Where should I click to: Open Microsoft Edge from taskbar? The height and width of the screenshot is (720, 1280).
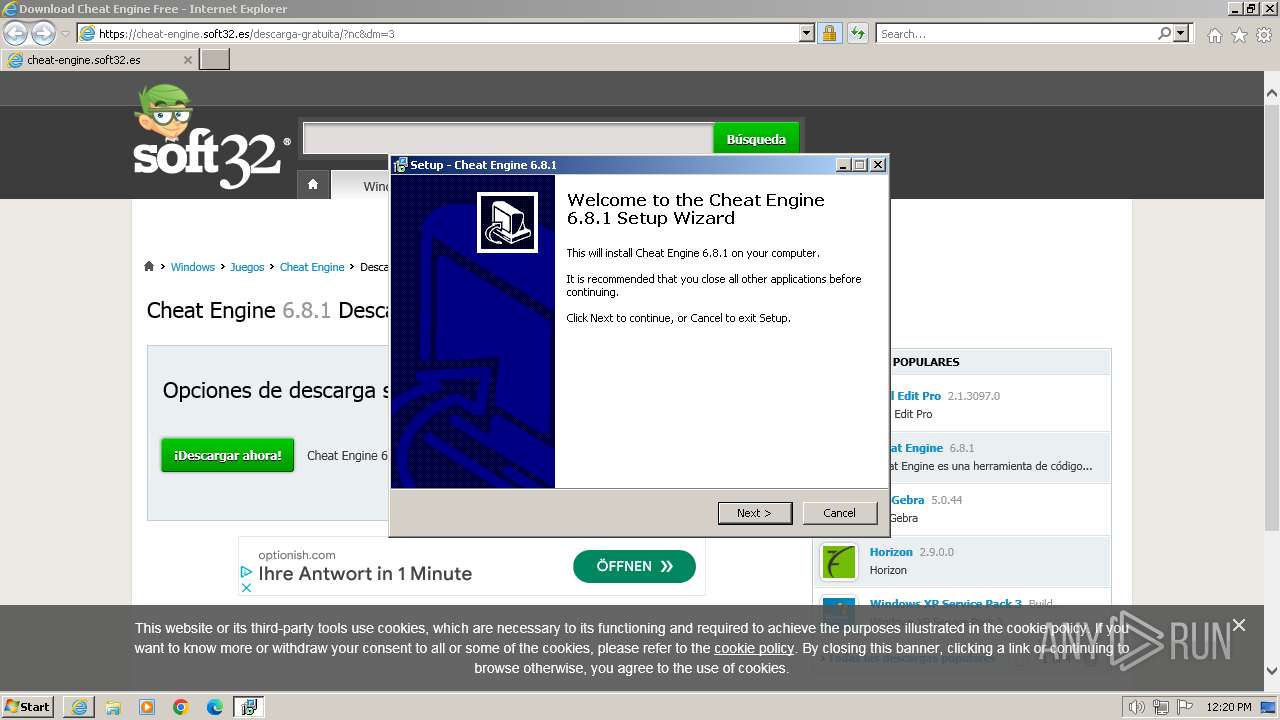click(215, 707)
